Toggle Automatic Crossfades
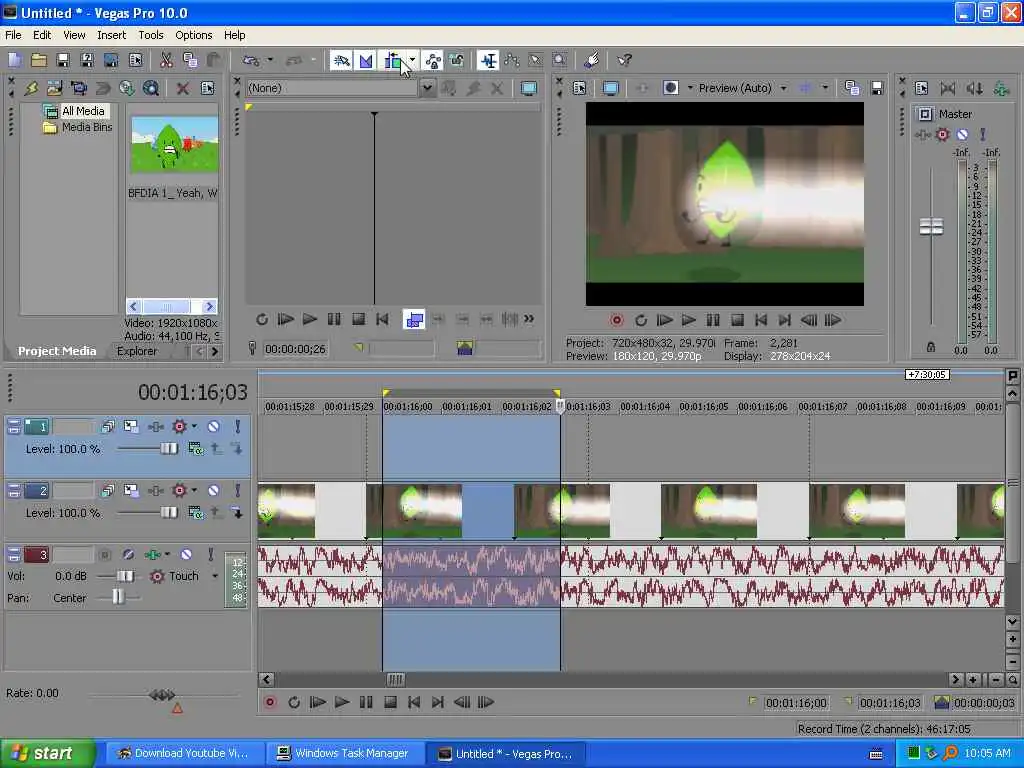The height and width of the screenshot is (768, 1024). click(x=366, y=61)
